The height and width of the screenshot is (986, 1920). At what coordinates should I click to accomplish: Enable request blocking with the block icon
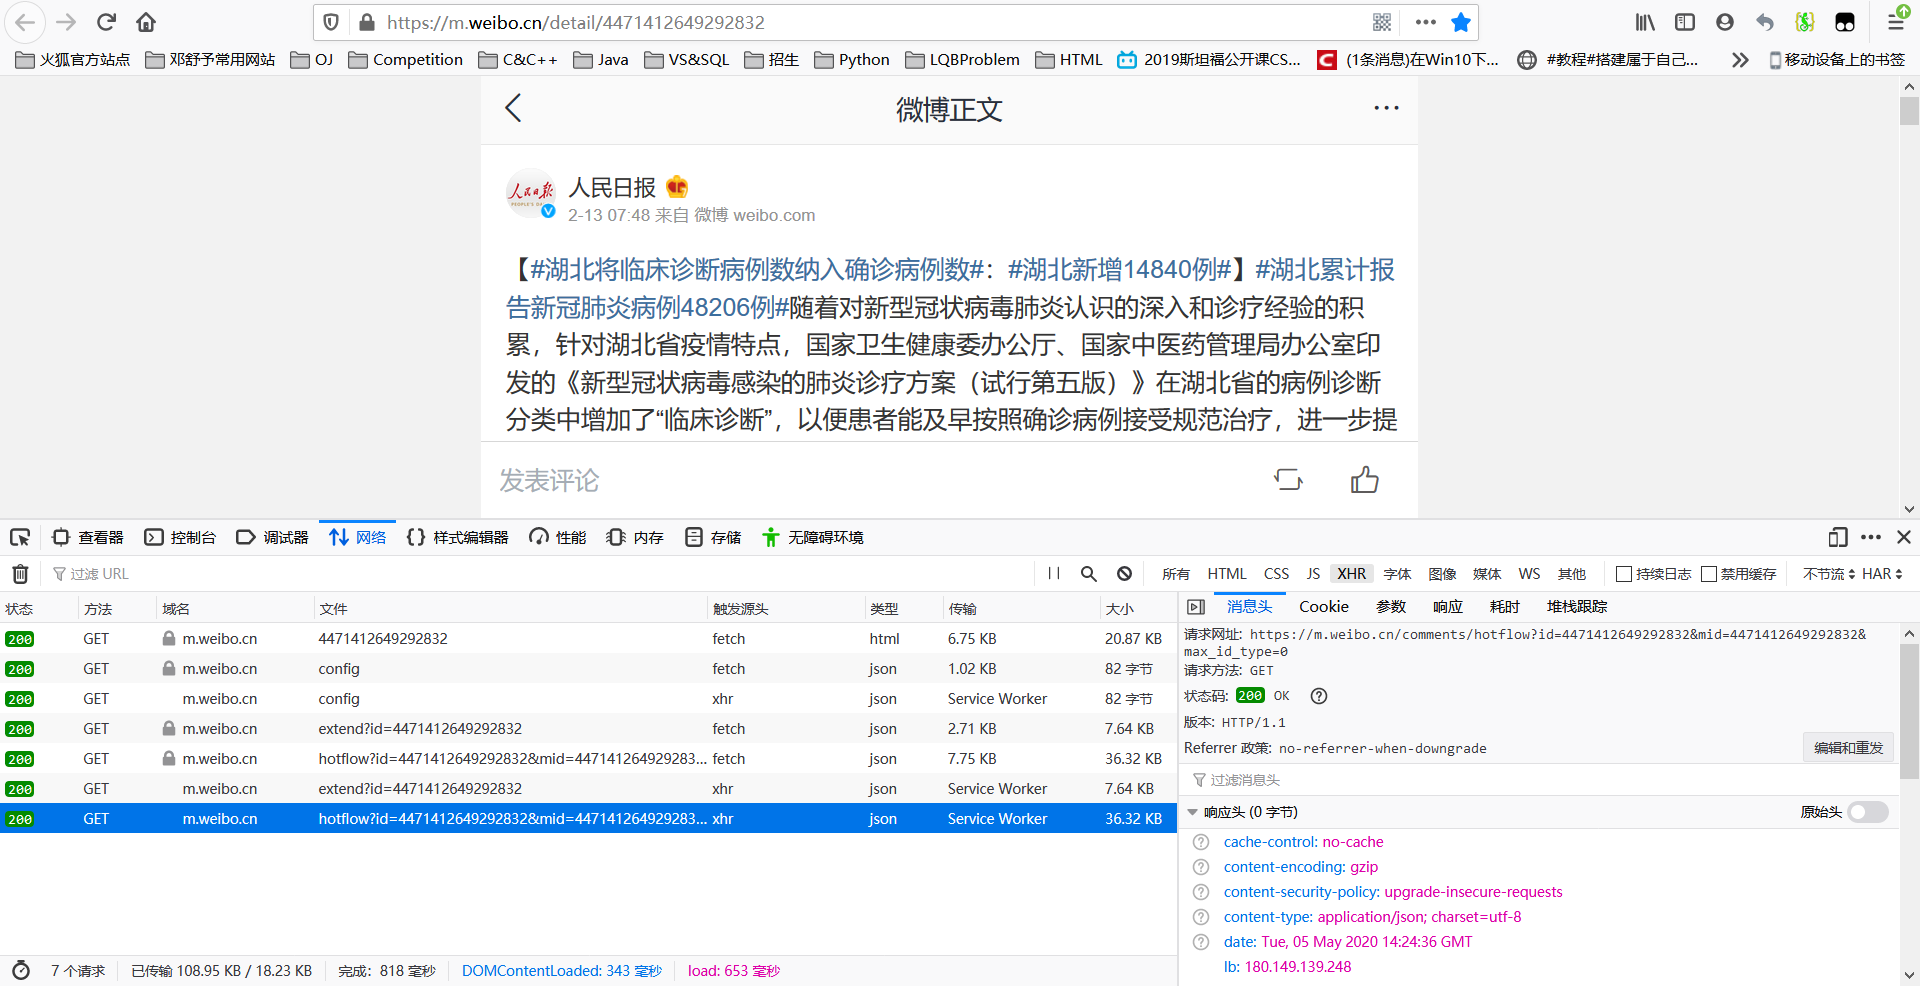[1124, 573]
